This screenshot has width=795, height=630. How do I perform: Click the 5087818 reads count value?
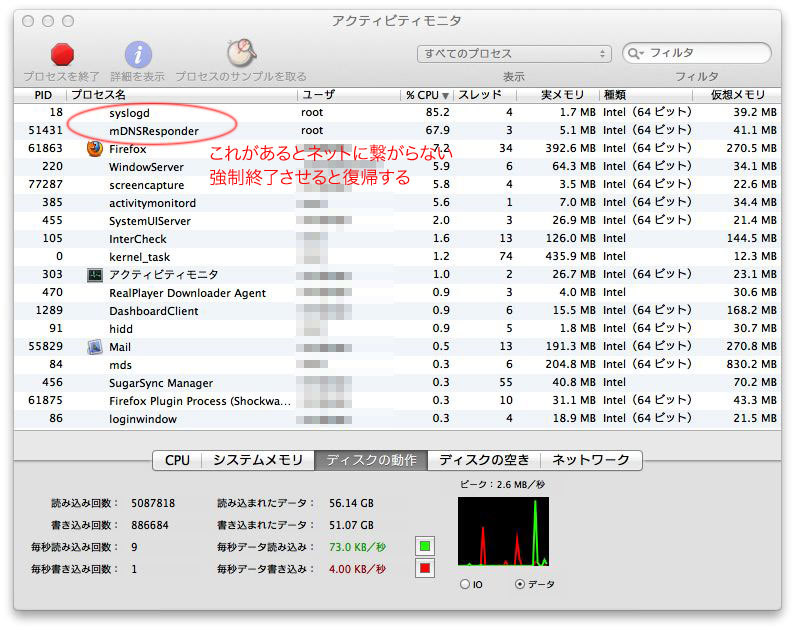click(153, 503)
